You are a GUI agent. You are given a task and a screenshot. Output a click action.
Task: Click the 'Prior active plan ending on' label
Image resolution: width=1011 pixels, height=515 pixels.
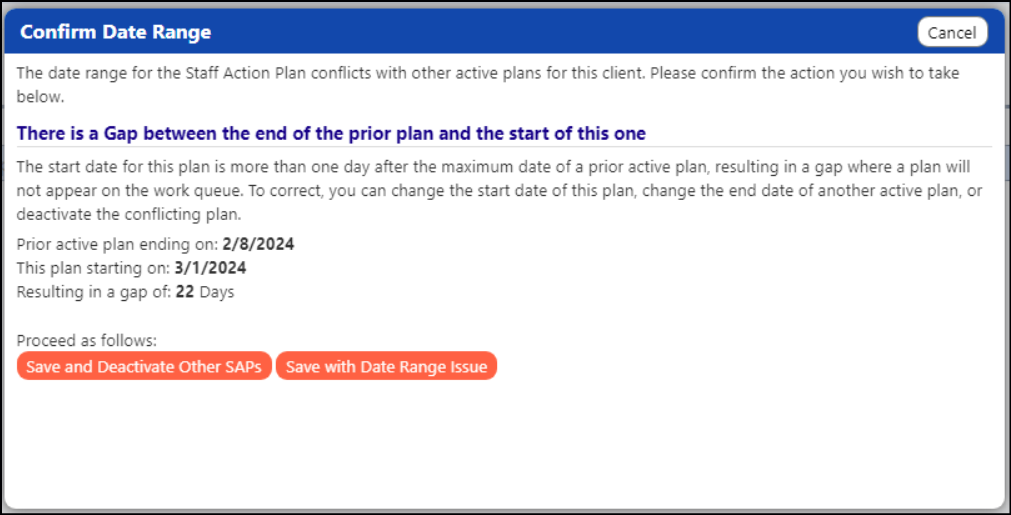tap(118, 244)
